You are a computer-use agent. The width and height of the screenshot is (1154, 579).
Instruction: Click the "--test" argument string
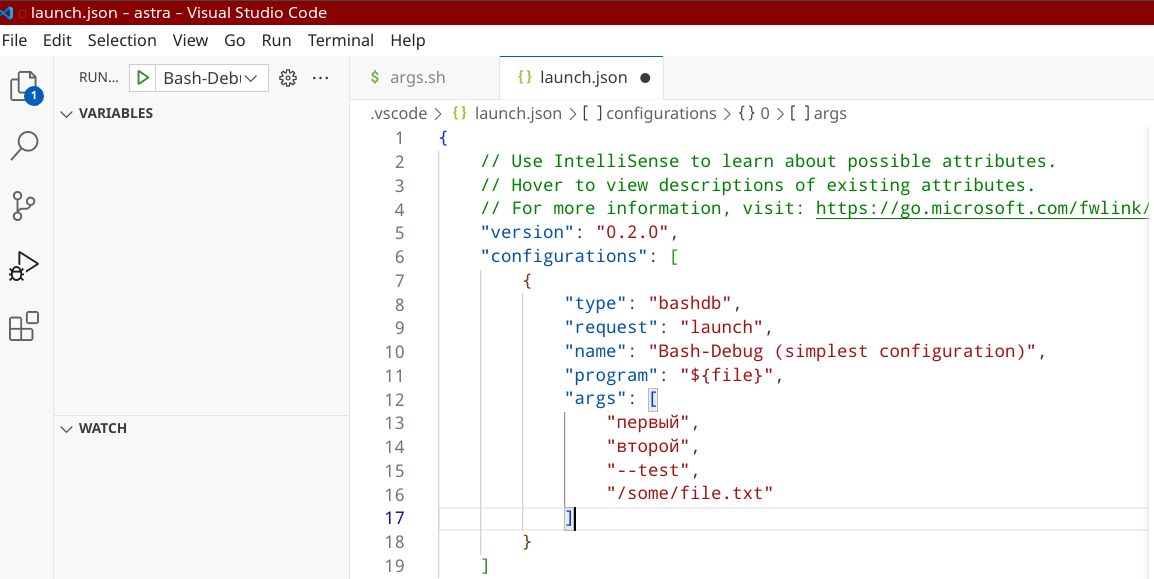(x=648, y=470)
